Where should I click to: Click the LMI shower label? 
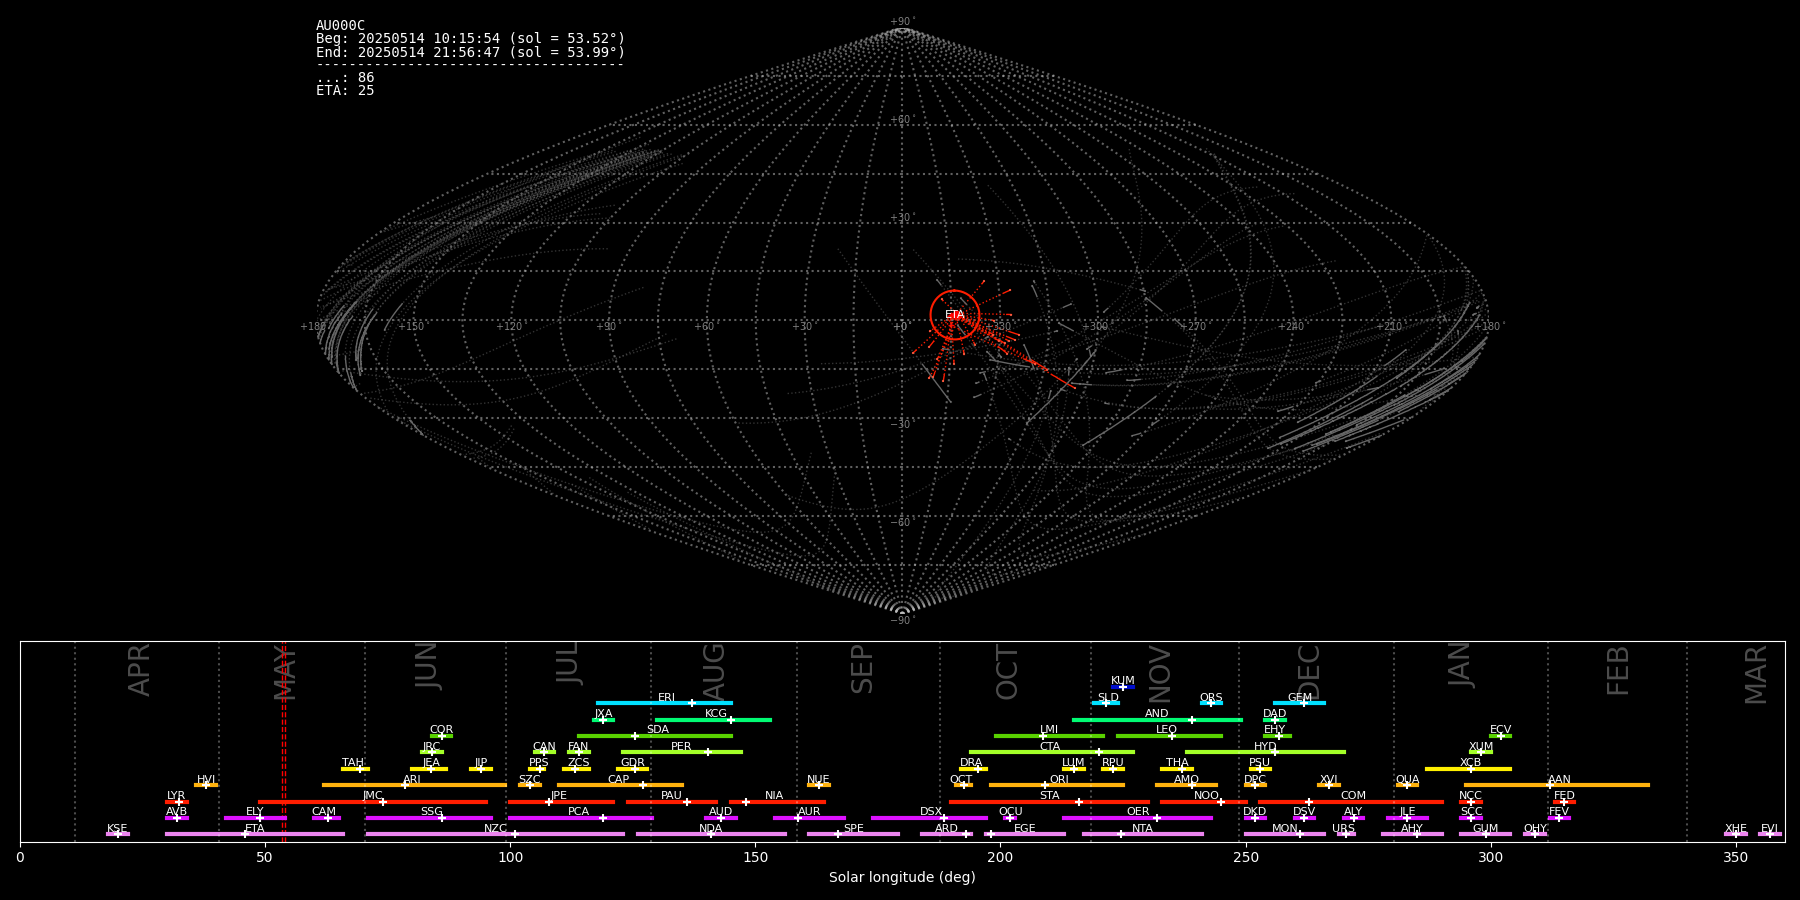1048,730
